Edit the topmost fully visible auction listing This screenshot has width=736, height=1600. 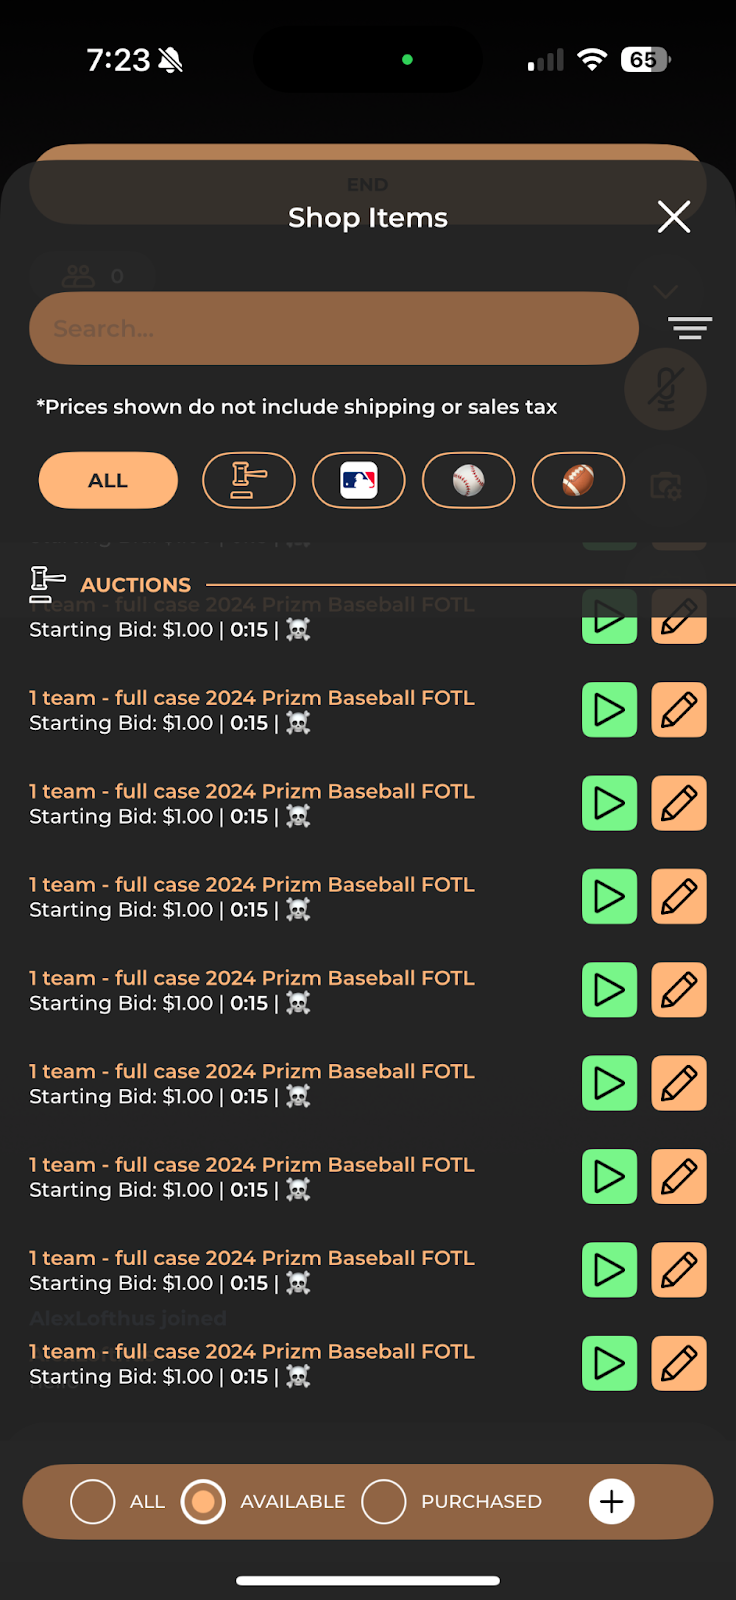[679, 710]
